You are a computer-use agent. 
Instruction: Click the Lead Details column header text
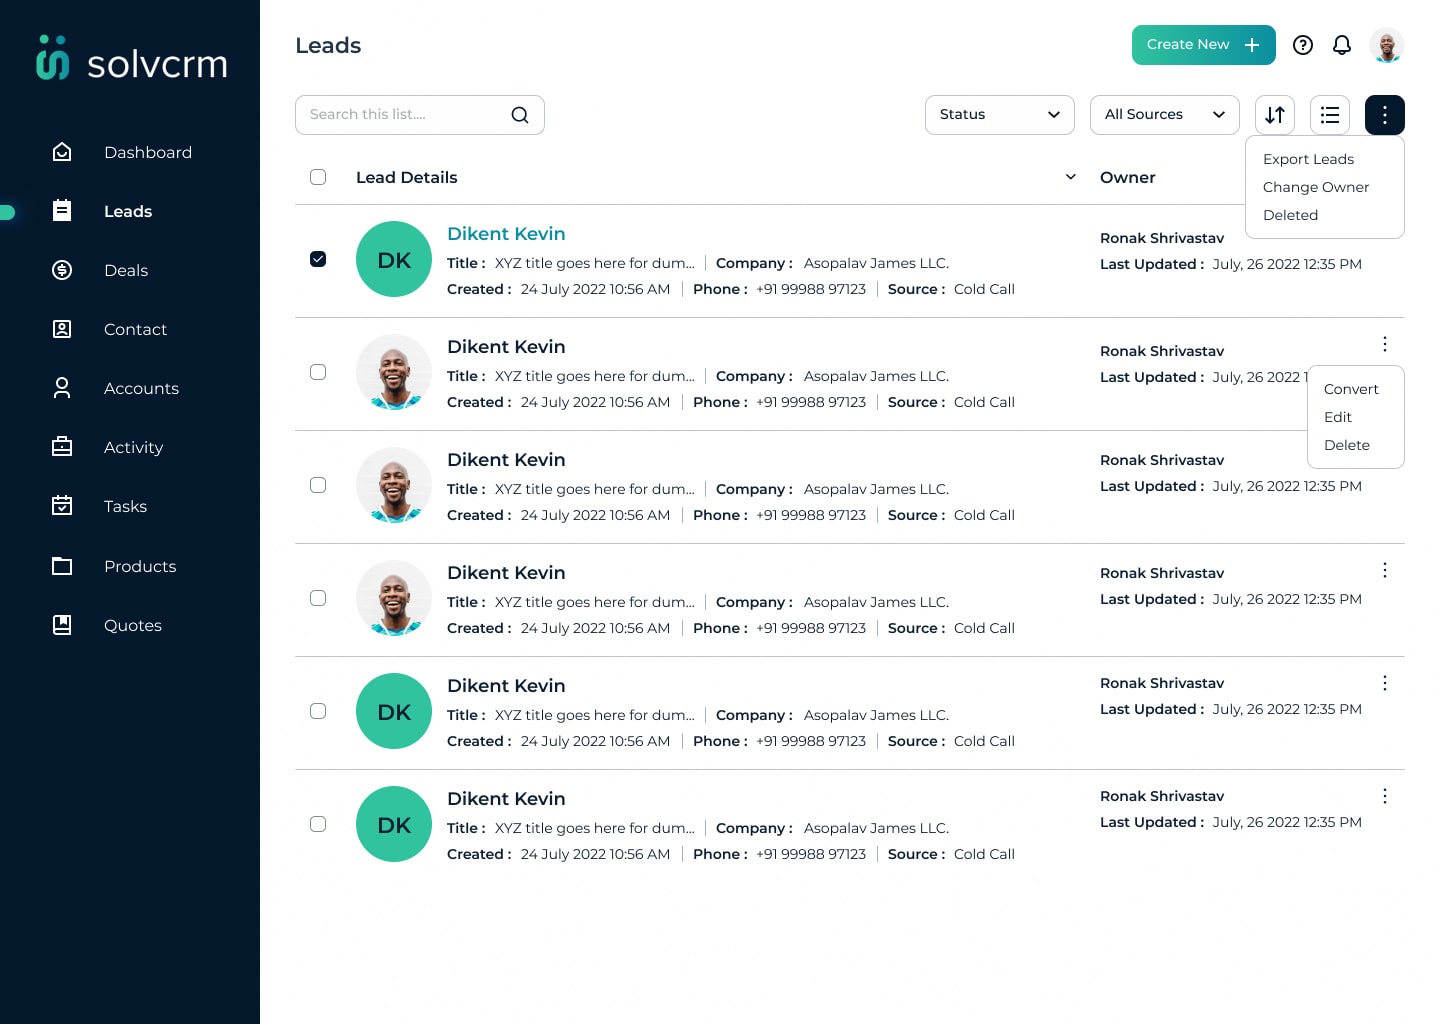407,177
